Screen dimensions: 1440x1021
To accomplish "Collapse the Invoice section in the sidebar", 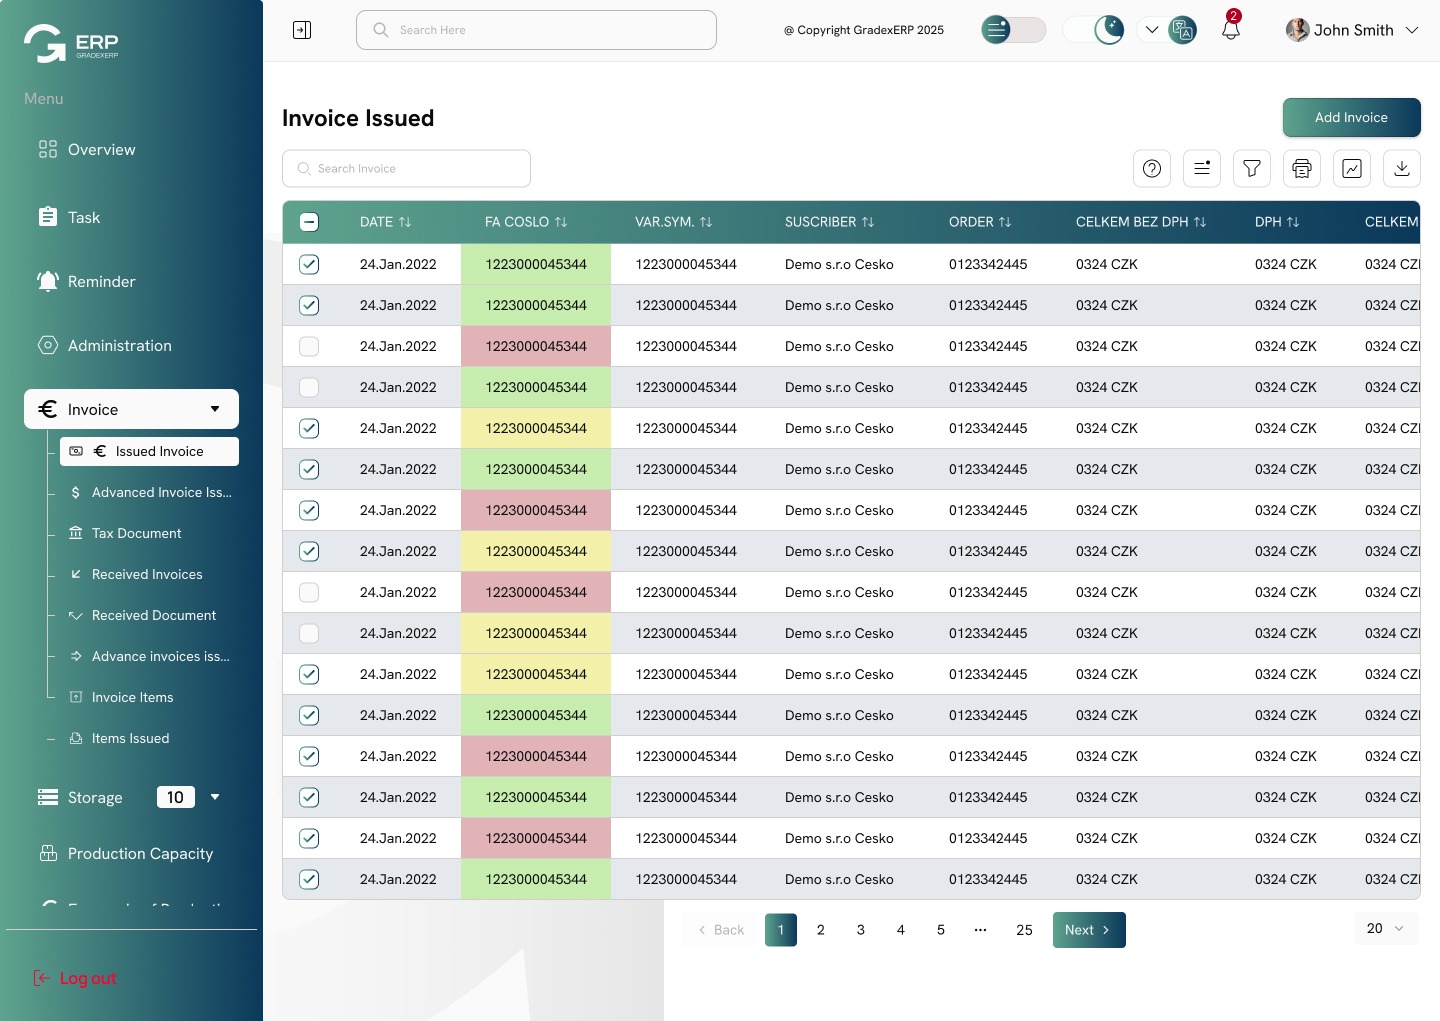I will 214,409.
